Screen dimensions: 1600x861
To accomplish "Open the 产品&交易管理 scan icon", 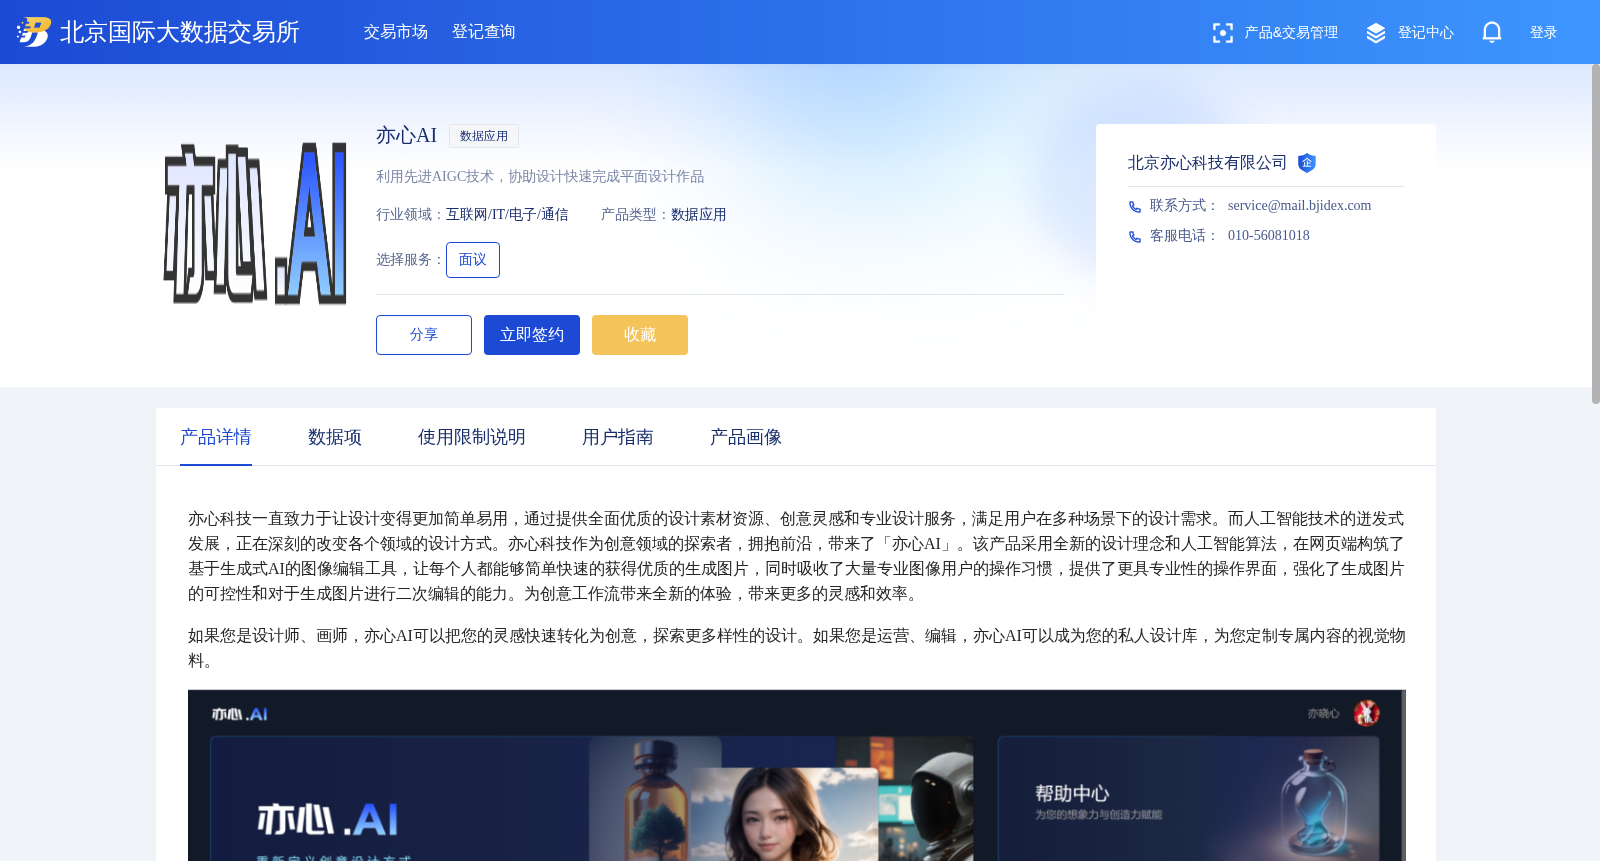I will click(1222, 33).
